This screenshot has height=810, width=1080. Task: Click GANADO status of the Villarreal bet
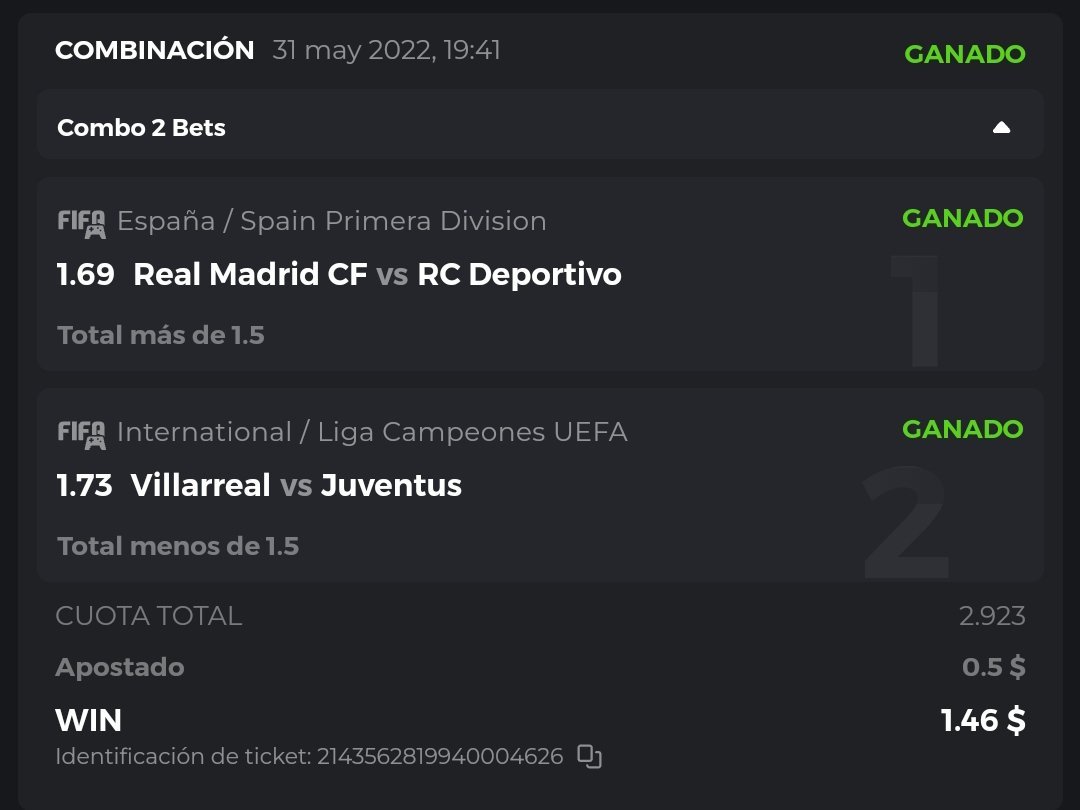click(x=962, y=429)
